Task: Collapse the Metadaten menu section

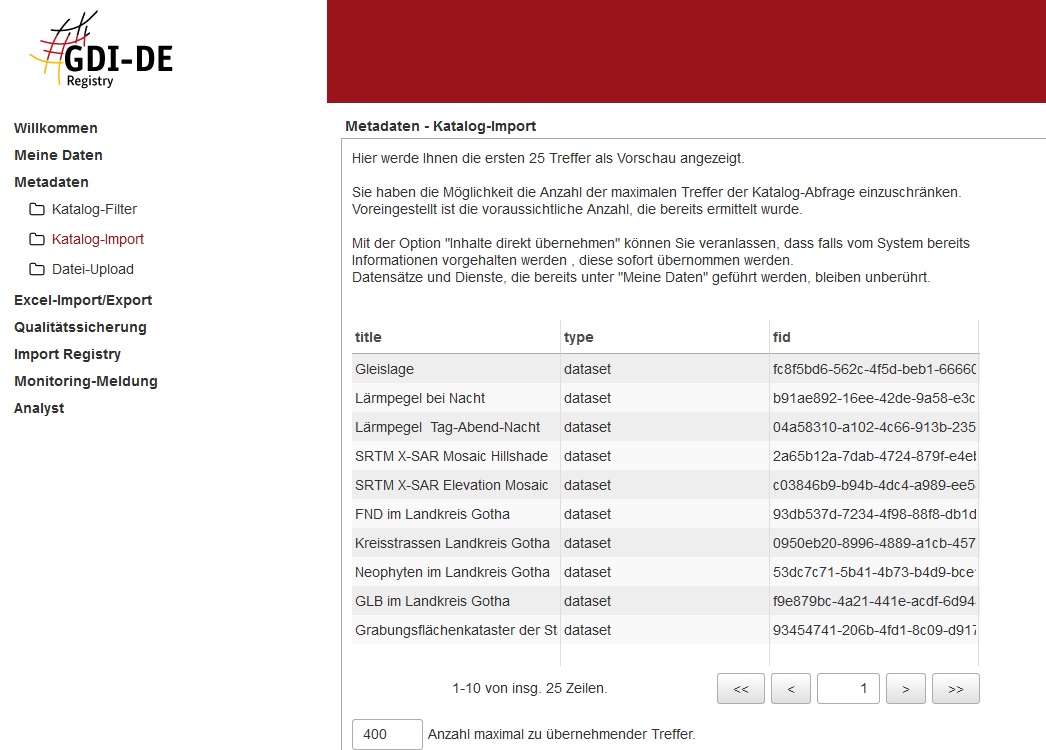Action: click(51, 182)
